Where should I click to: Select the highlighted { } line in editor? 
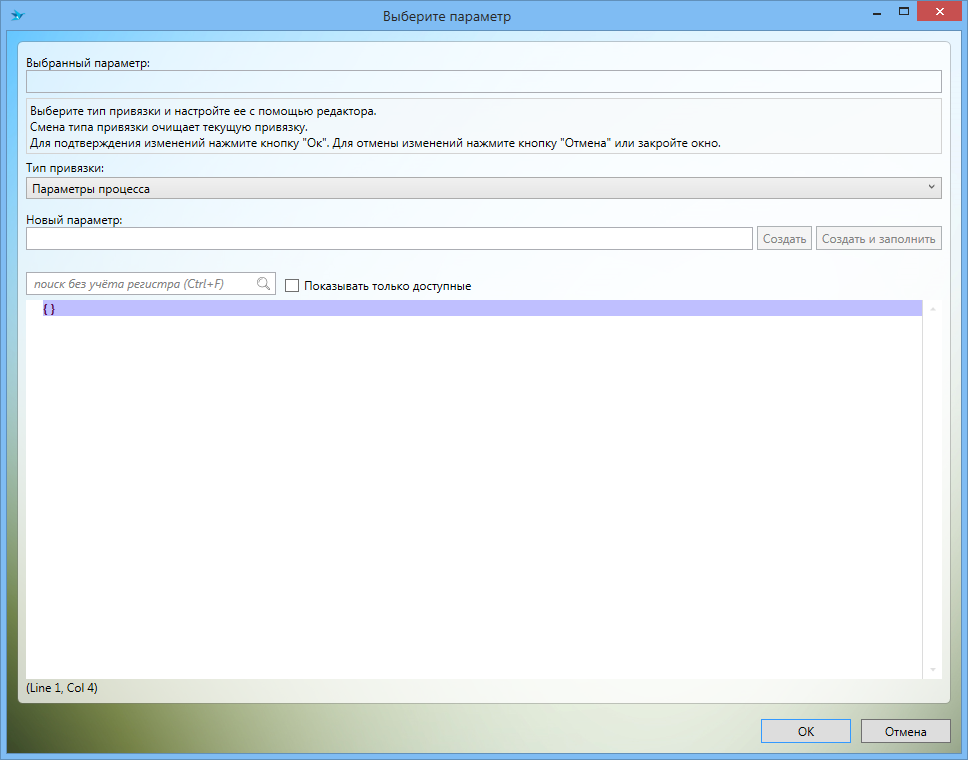[x=50, y=309]
